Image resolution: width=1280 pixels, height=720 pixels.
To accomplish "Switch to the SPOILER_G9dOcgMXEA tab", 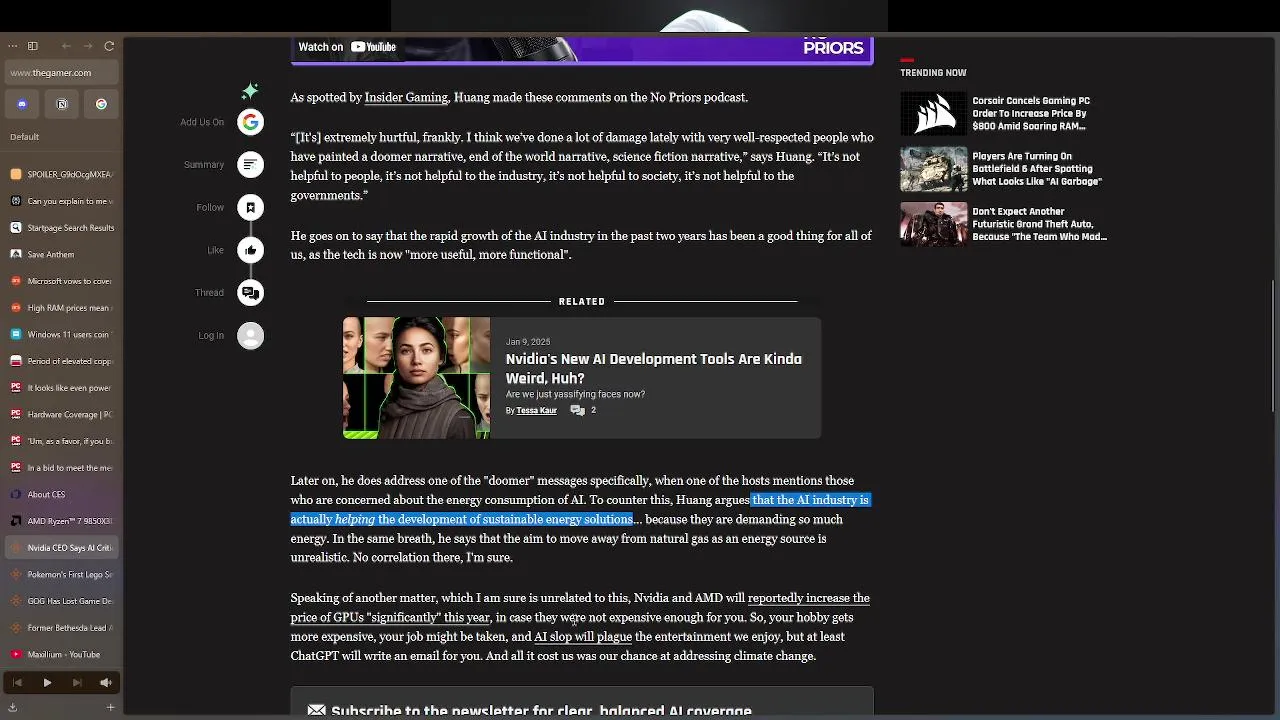I will 61,174.
